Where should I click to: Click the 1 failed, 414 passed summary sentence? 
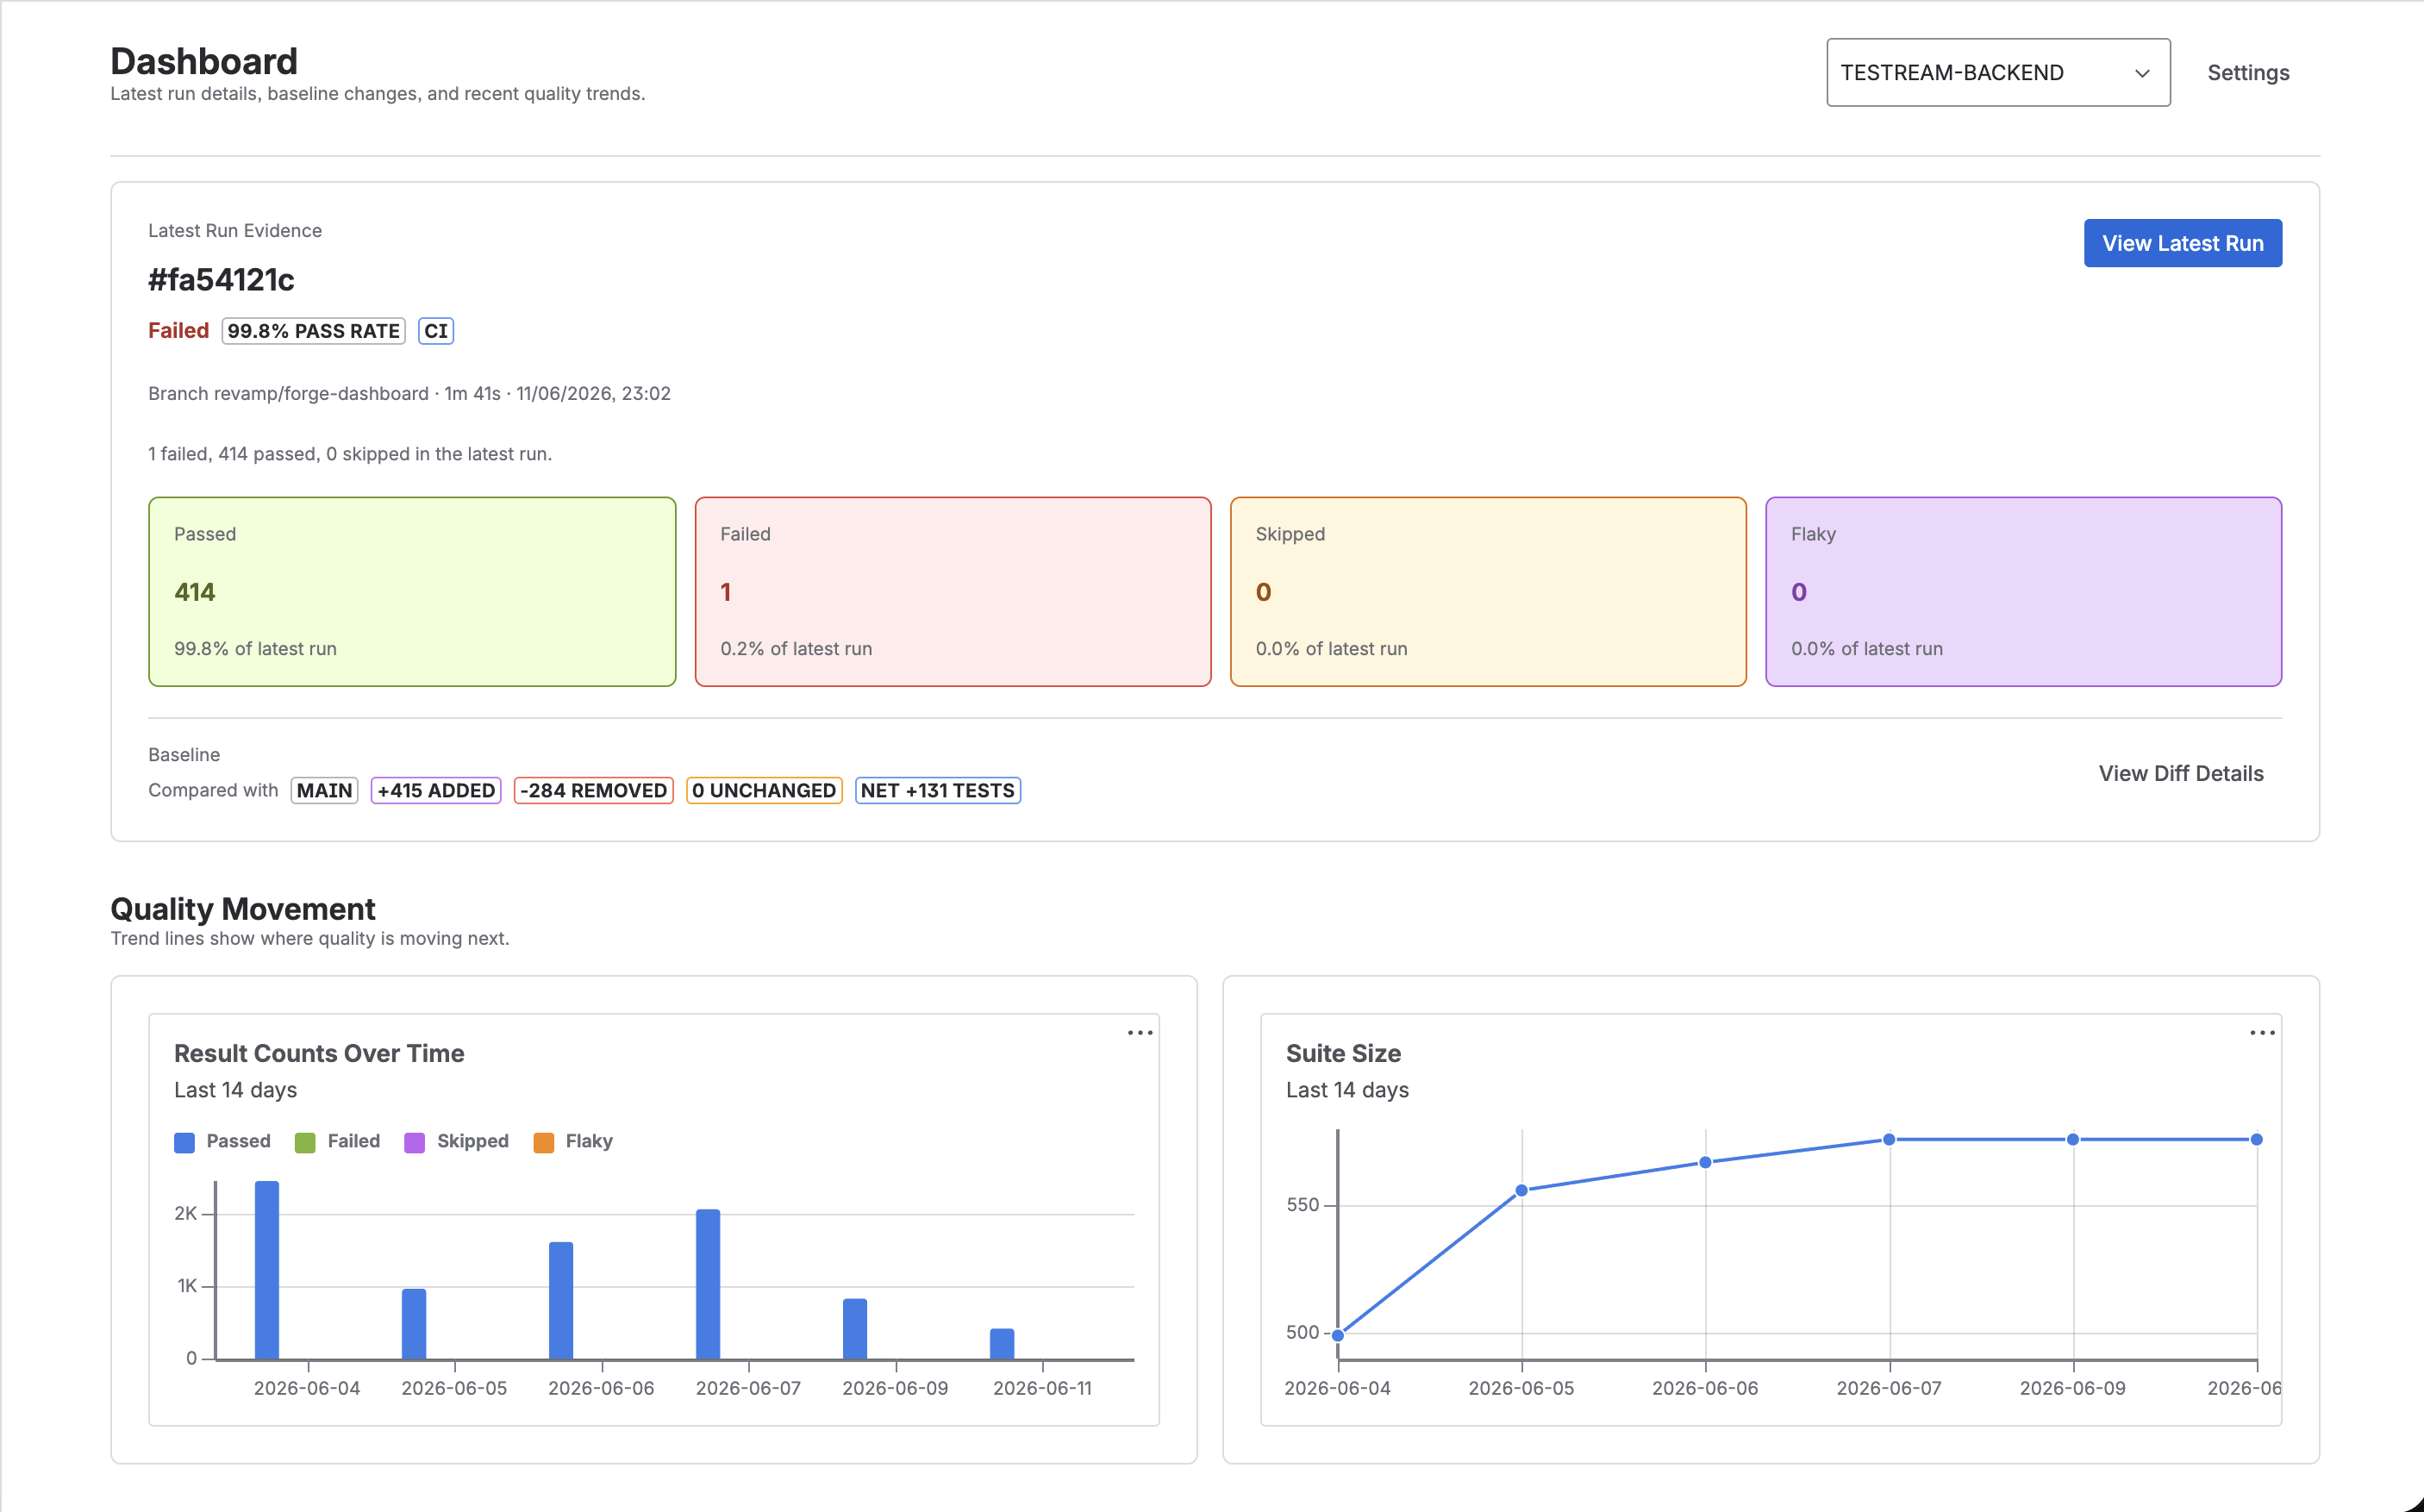click(350, 454)
